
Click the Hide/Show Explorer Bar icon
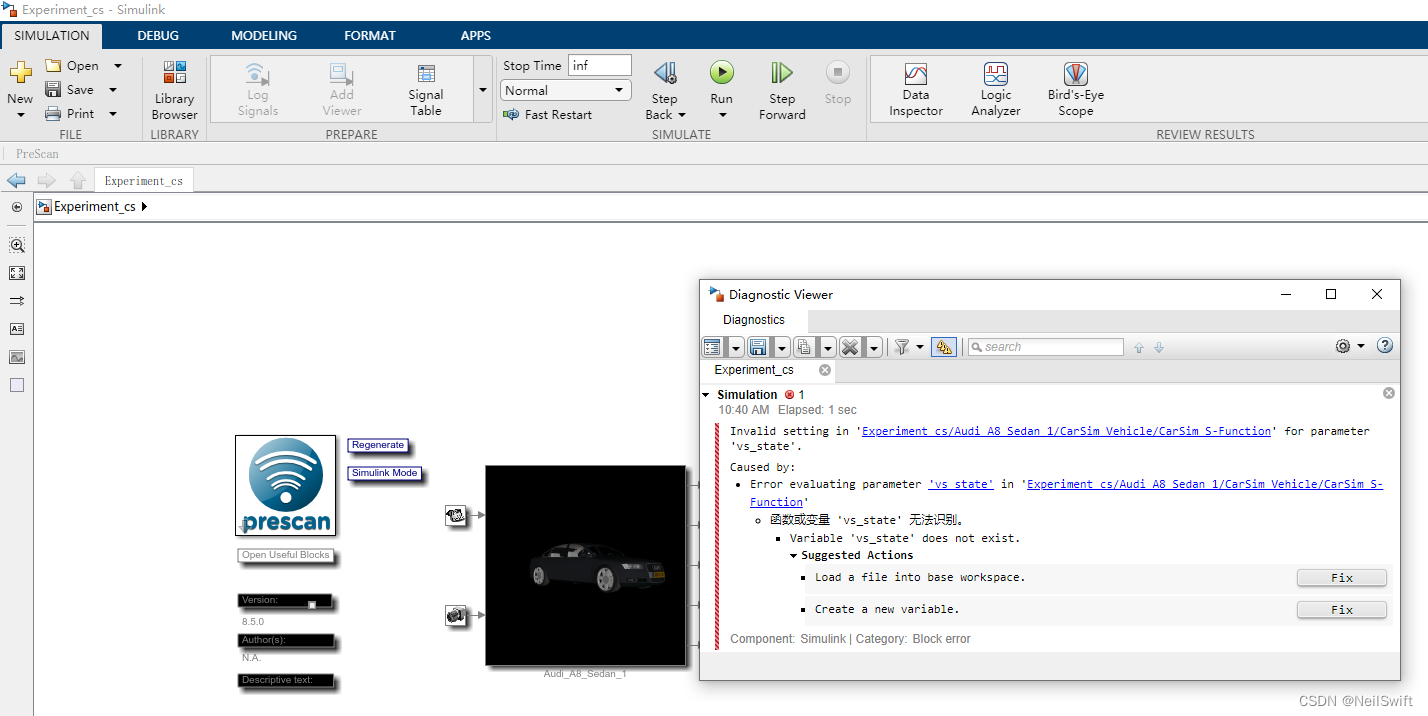(x=17, y=207)
